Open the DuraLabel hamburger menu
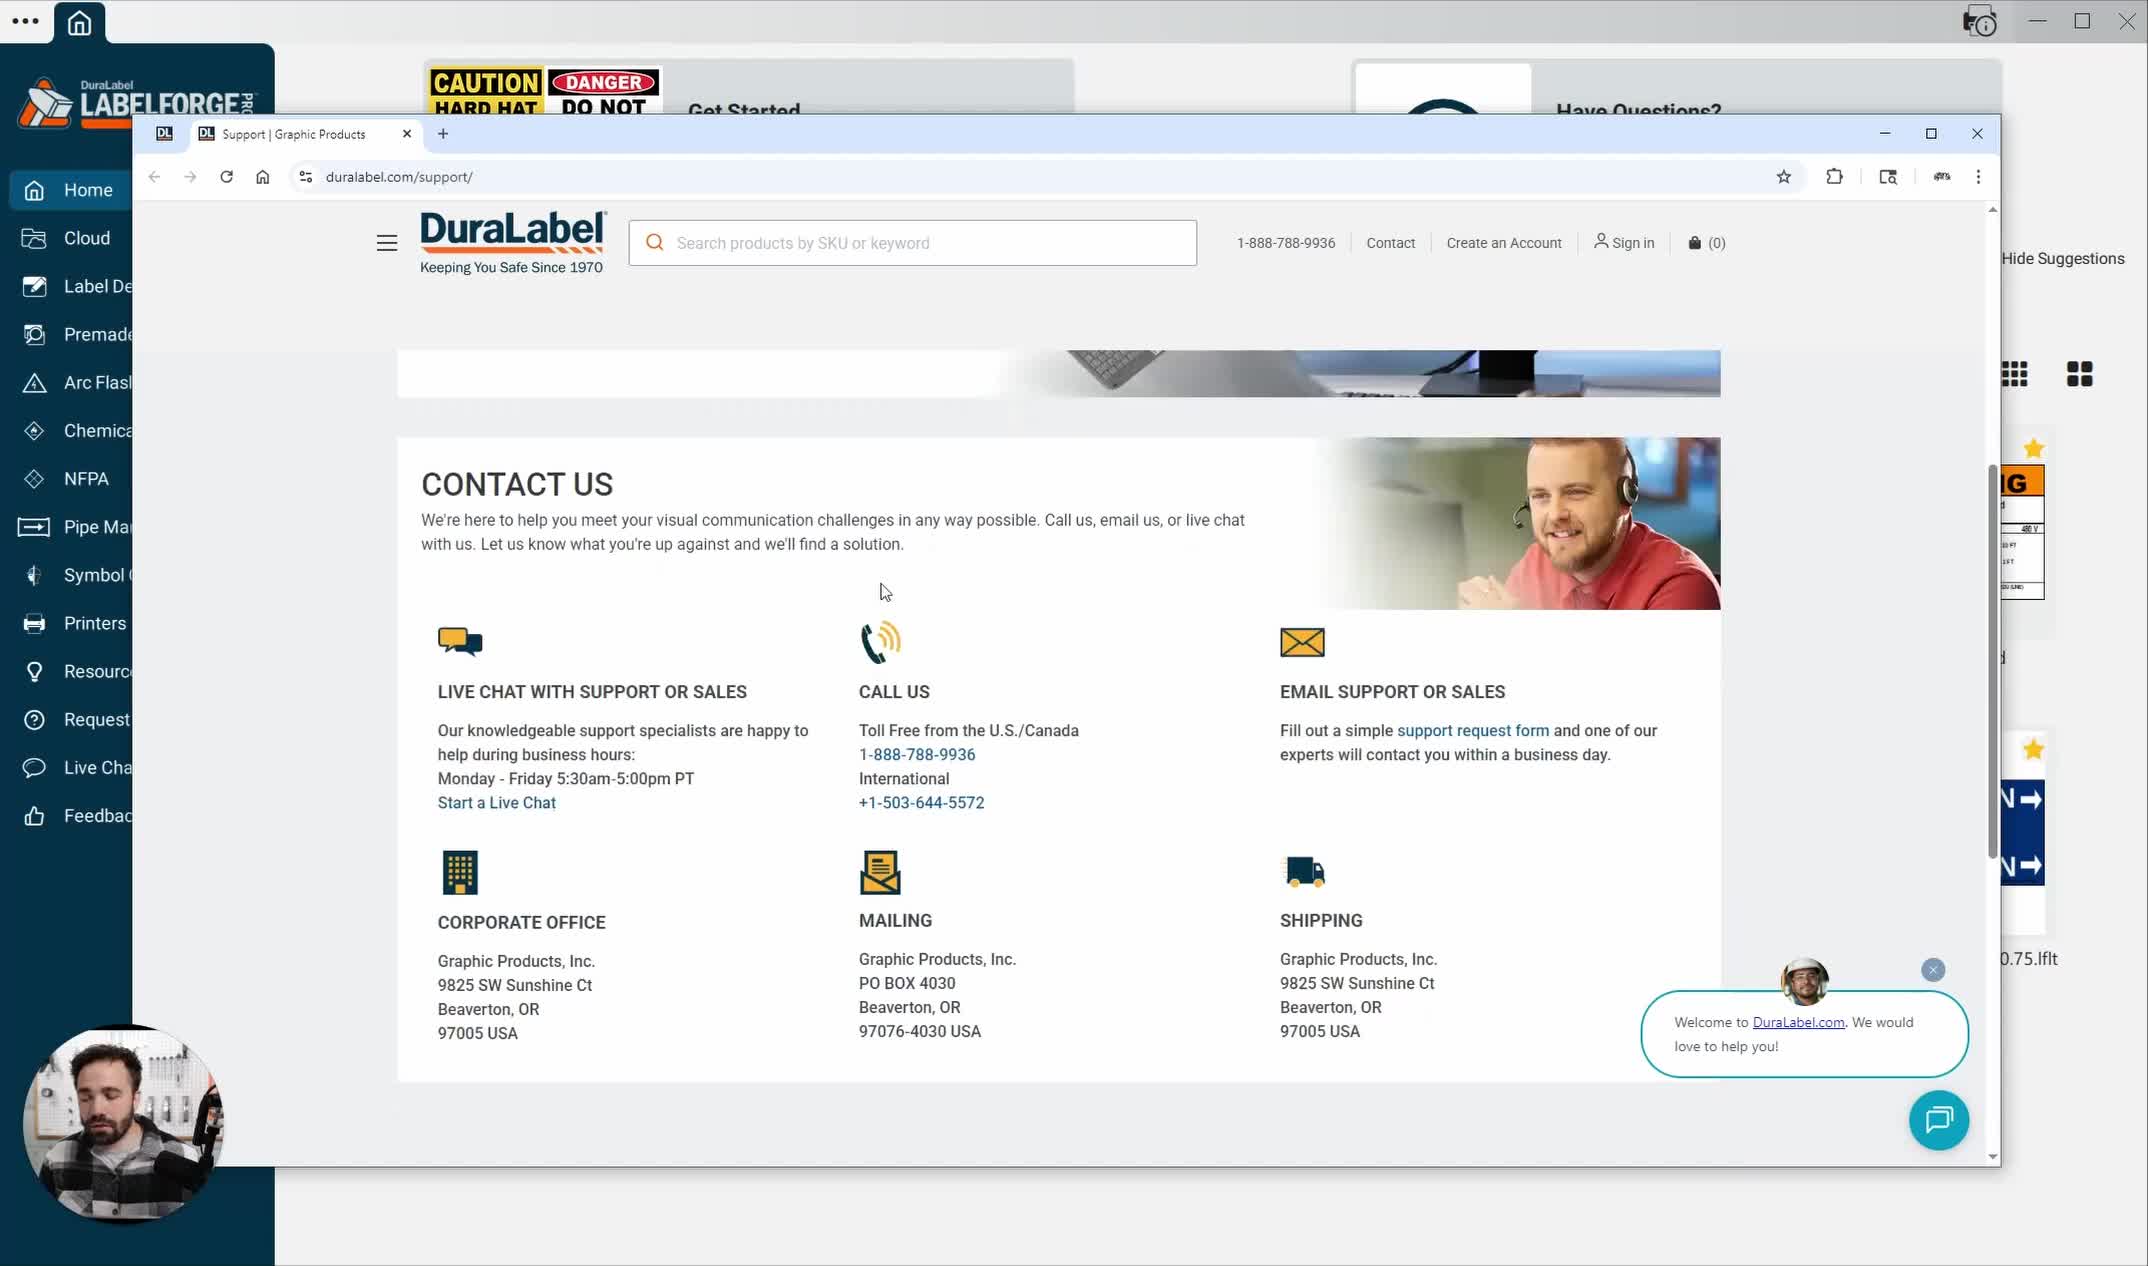The height and width of the screenshot is (1266, 2148). 387,243
